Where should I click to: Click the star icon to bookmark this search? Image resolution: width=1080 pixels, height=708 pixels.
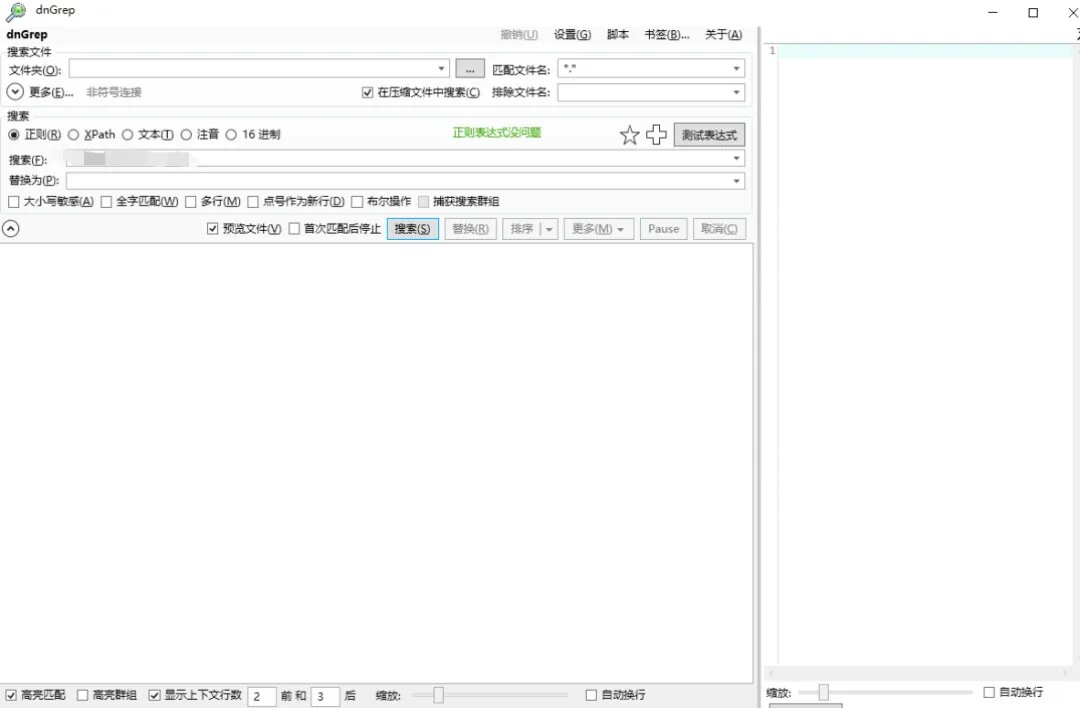click(x=629, y=134)
